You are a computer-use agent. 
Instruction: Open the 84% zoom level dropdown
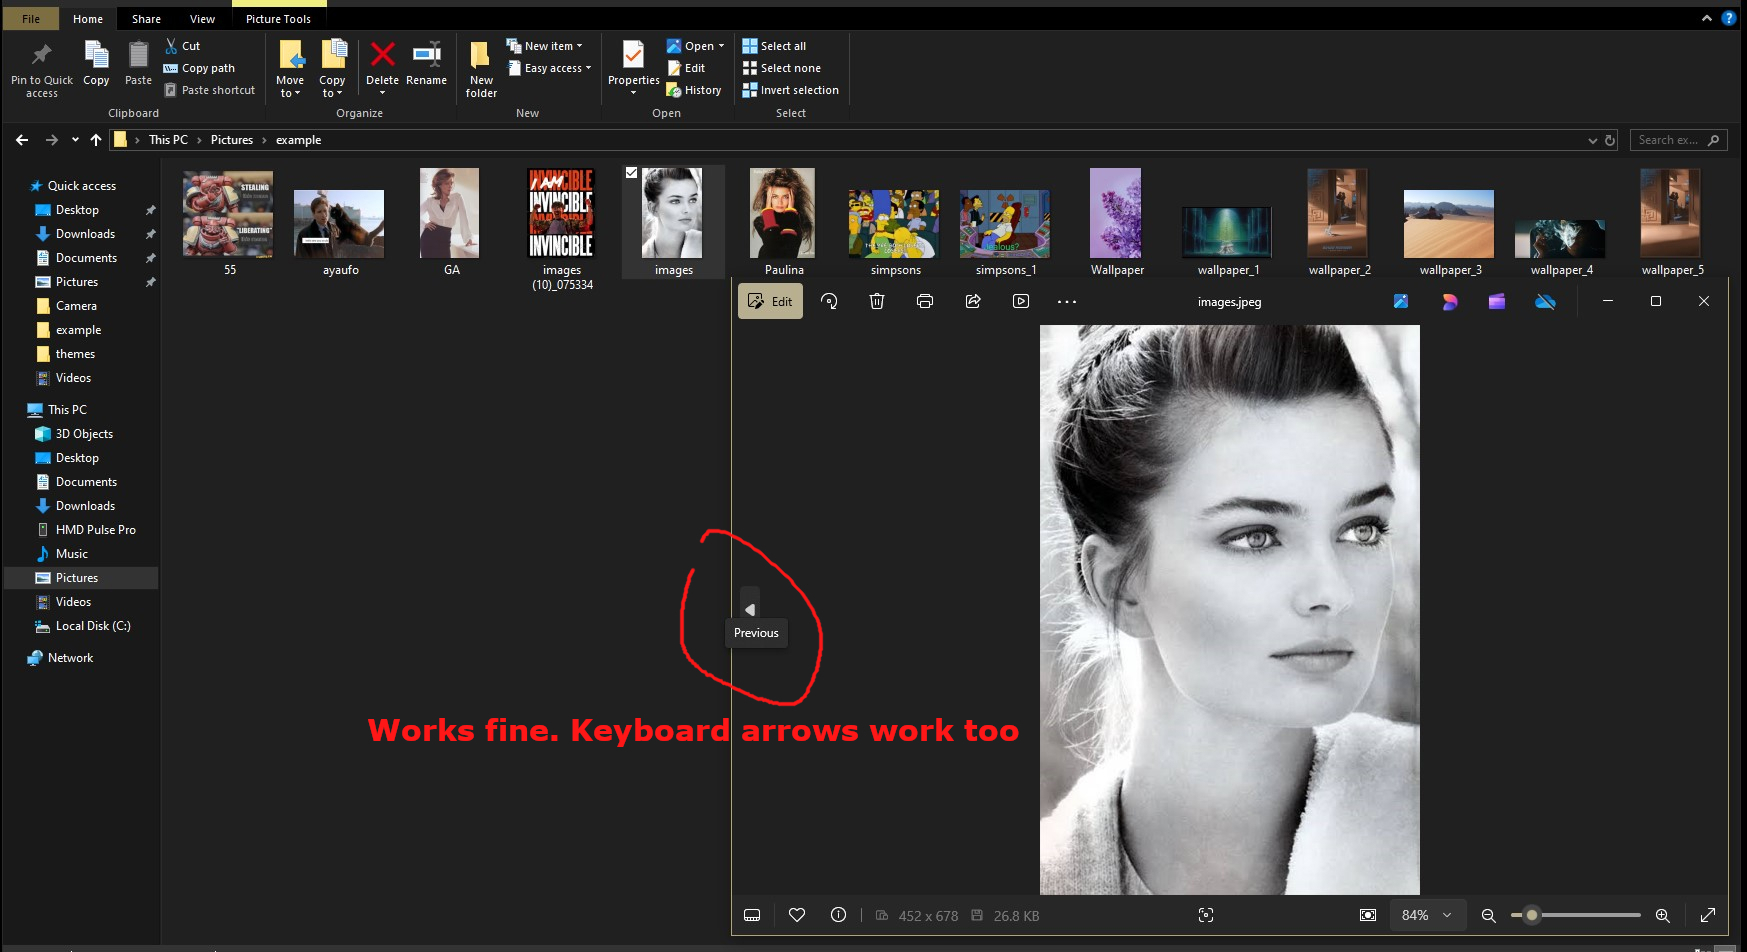coord(1428,915)
